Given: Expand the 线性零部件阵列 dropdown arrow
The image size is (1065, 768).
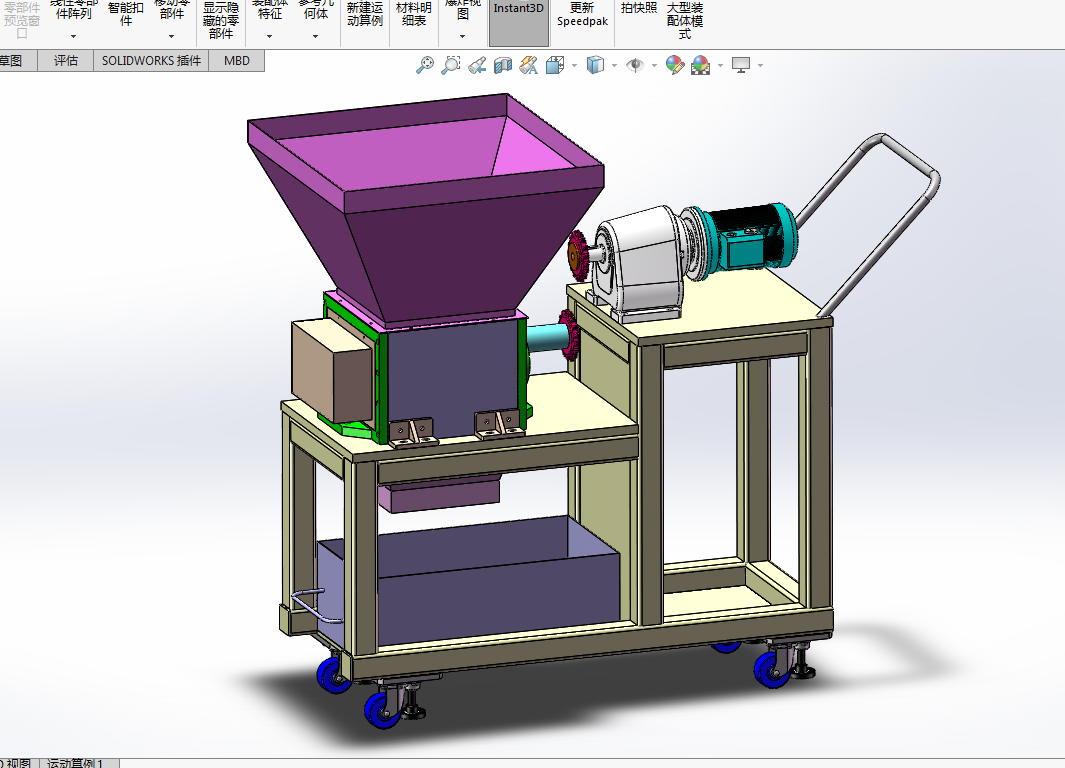Looking at the screenshot, I should (x=73, y=37).
